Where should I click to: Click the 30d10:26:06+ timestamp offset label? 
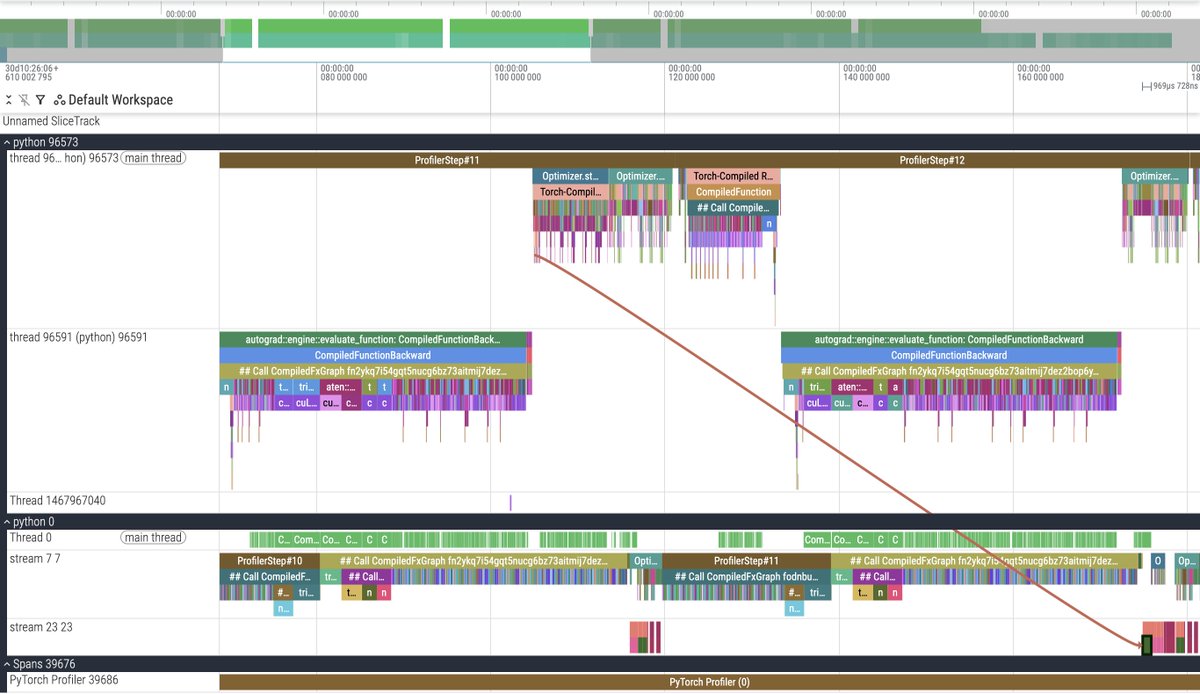coord(32,68)
